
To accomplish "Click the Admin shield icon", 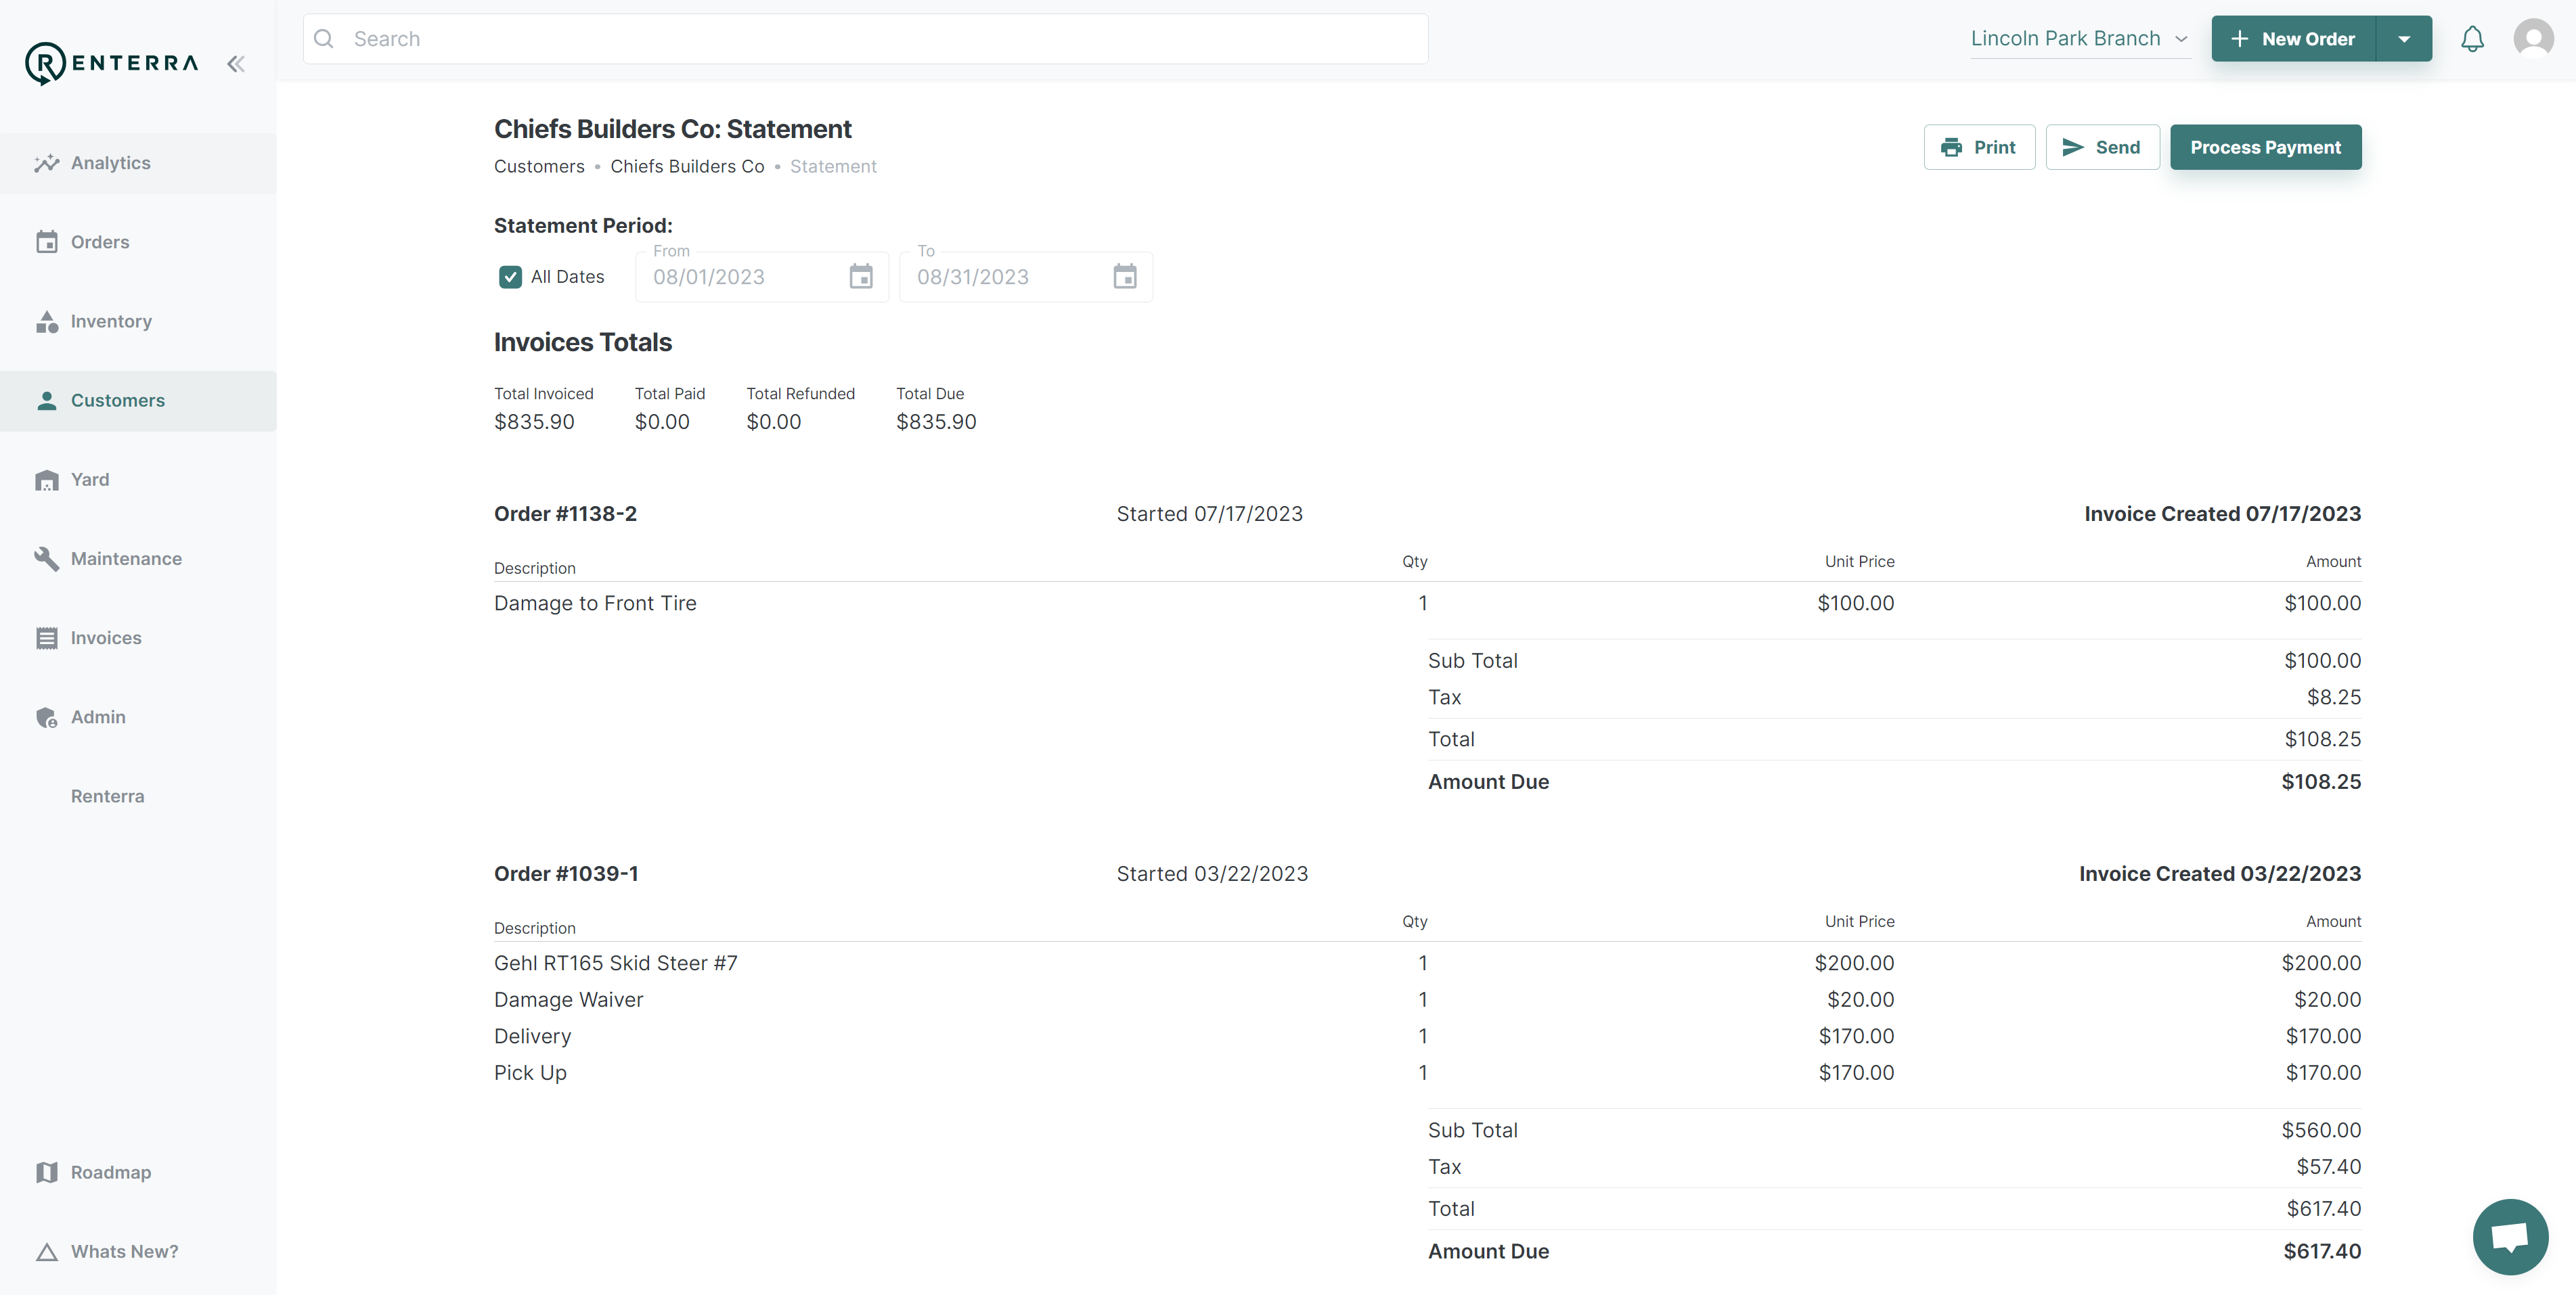I will pos(46,717).
